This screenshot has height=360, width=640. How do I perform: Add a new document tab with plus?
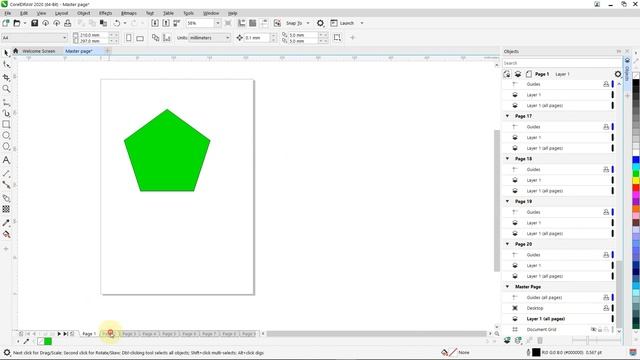pyautogui.click(x=108, y=51)
